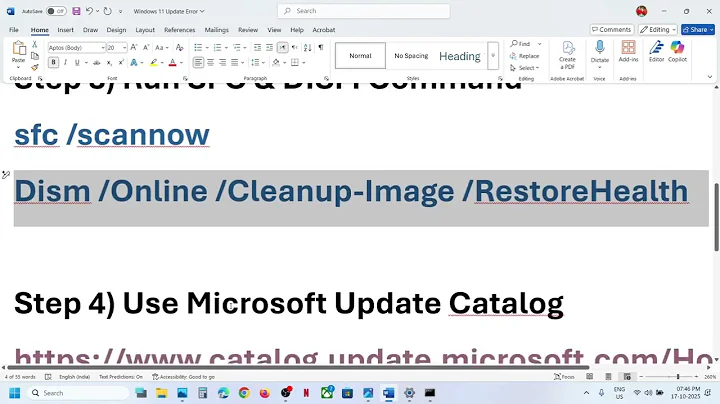The image size is (720, 404).
Task: Switch to Web Layout view
Action: (x=627, y=376)
